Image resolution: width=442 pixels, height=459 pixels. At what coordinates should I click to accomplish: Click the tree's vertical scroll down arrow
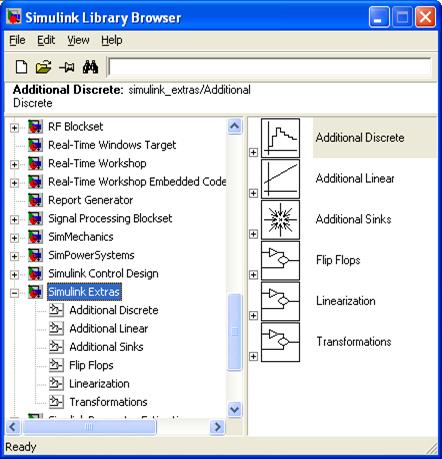[x=235, y=409]
